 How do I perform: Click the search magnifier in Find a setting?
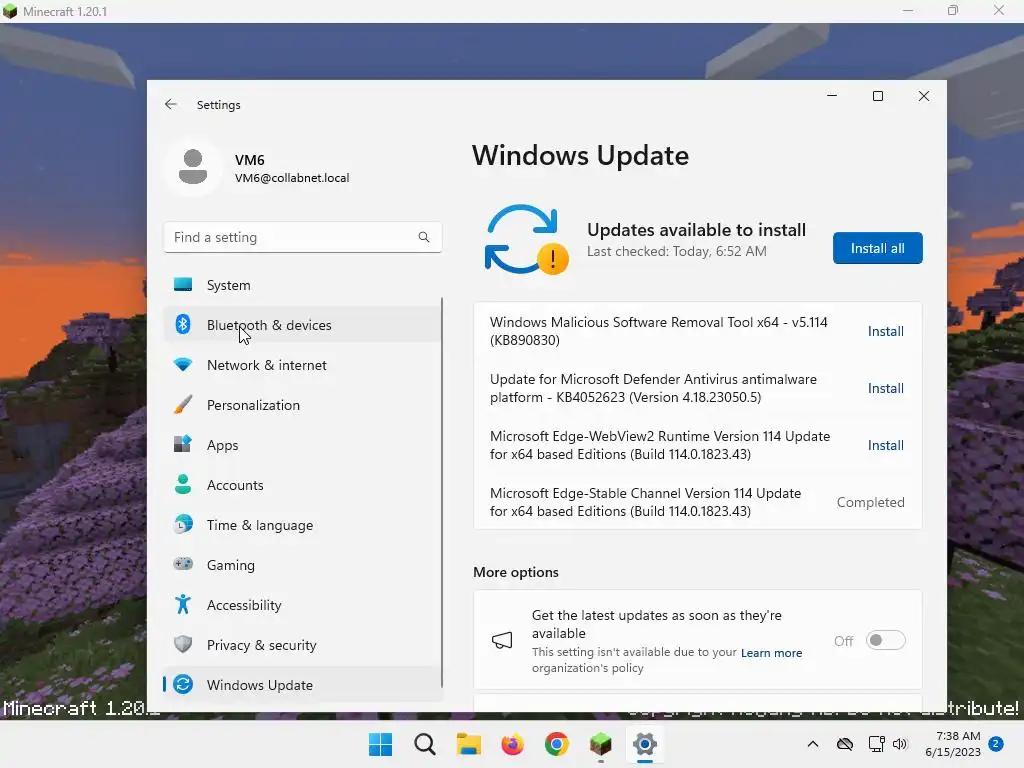(424, 237)
